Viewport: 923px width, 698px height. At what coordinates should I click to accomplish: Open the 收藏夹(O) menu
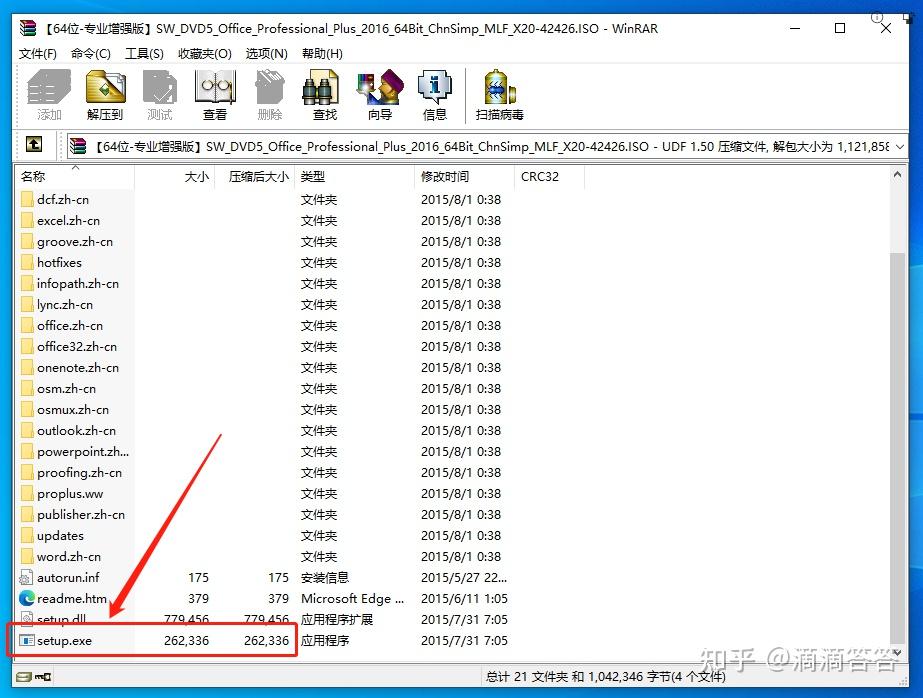[205, 54]
